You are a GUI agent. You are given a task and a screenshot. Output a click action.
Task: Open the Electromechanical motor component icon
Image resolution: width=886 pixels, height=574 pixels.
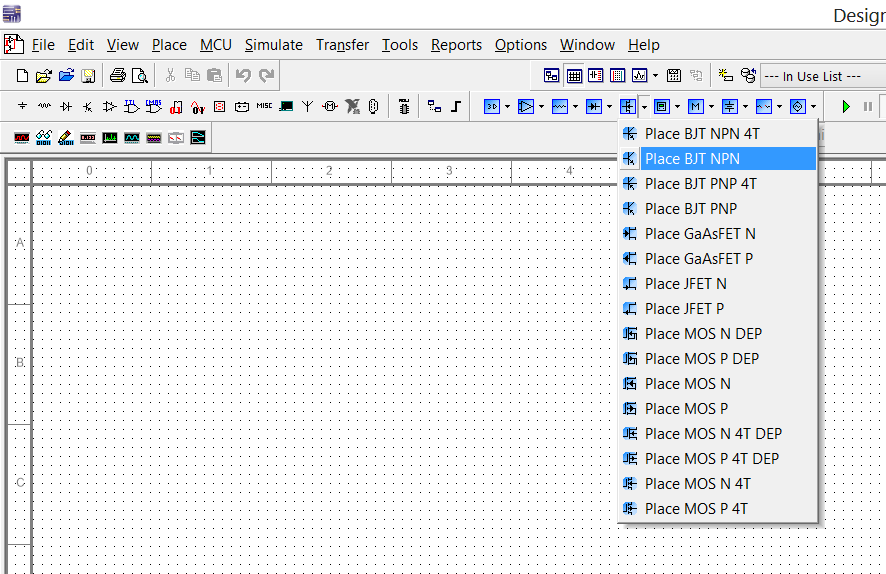coord(330,106)
